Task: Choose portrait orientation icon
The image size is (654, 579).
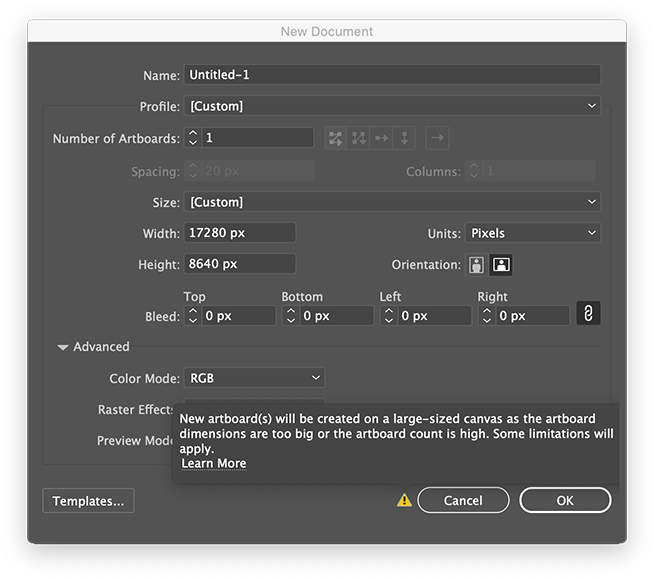Action: pyautogui.click(x=476, y=264)
